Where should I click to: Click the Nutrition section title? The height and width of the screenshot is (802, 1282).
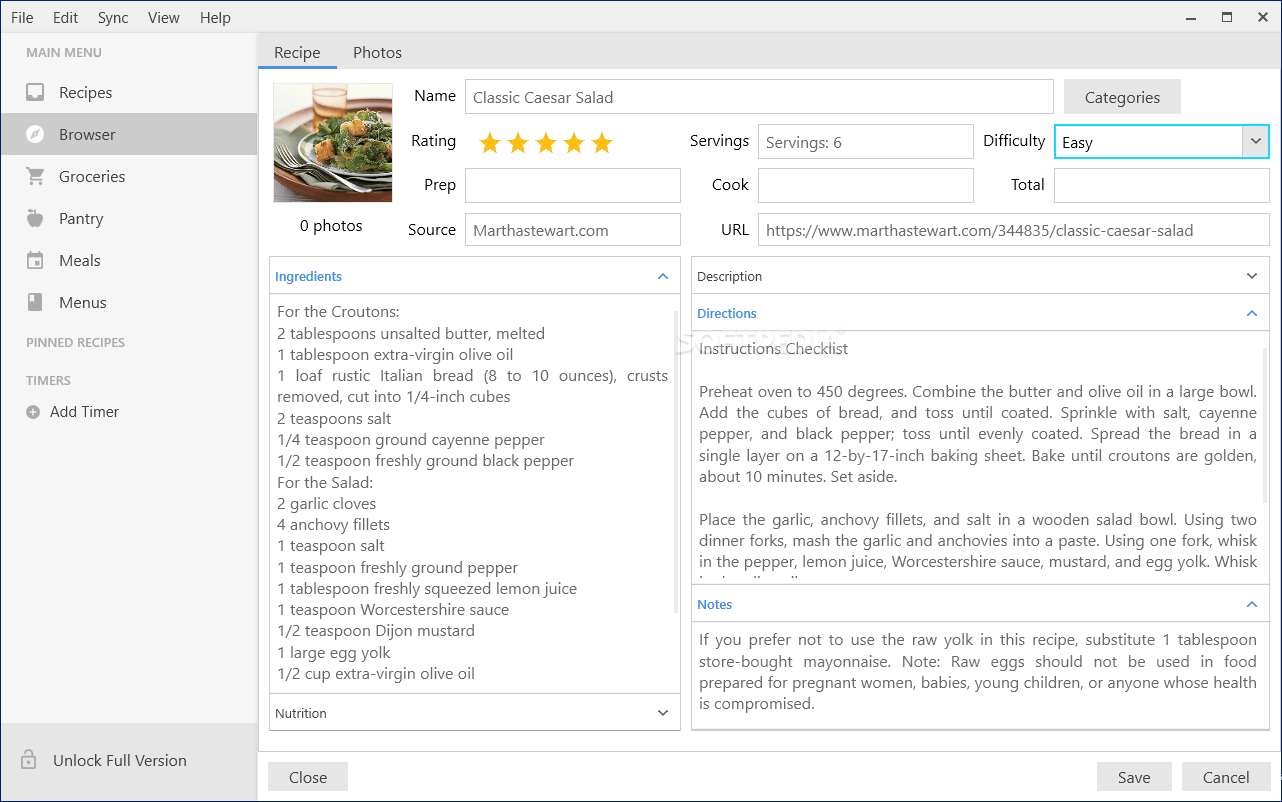click(x=301, y=713)
